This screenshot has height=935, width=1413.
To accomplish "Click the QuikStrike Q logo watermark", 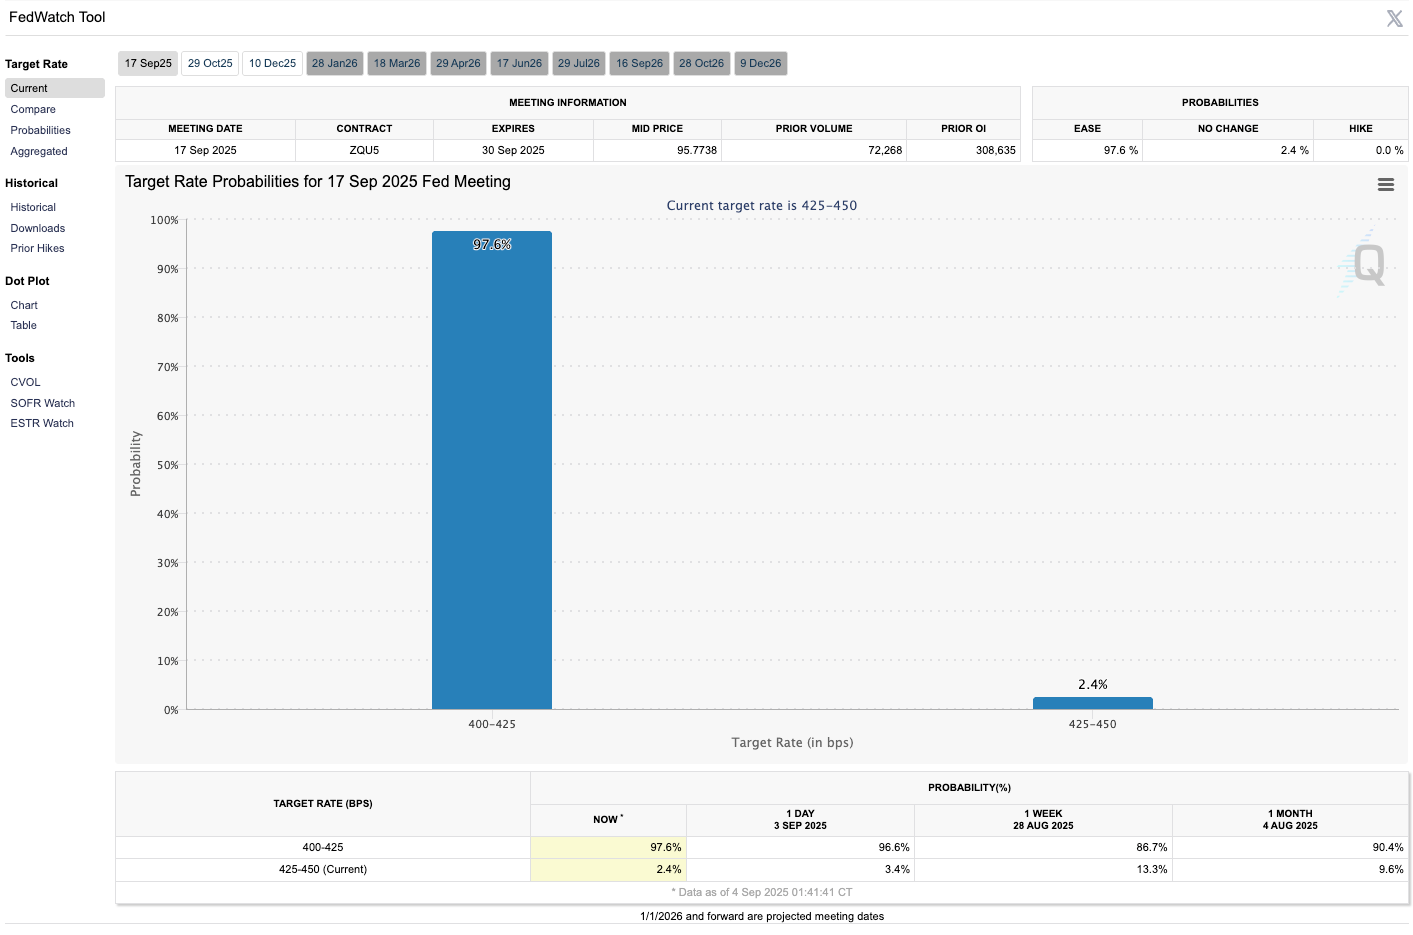I will [x=1366, y=264].
